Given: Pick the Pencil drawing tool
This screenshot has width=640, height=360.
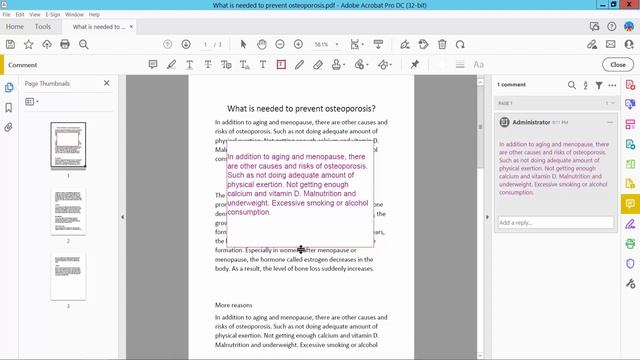Looking at the screenshot, I should [x=299, y=64].
